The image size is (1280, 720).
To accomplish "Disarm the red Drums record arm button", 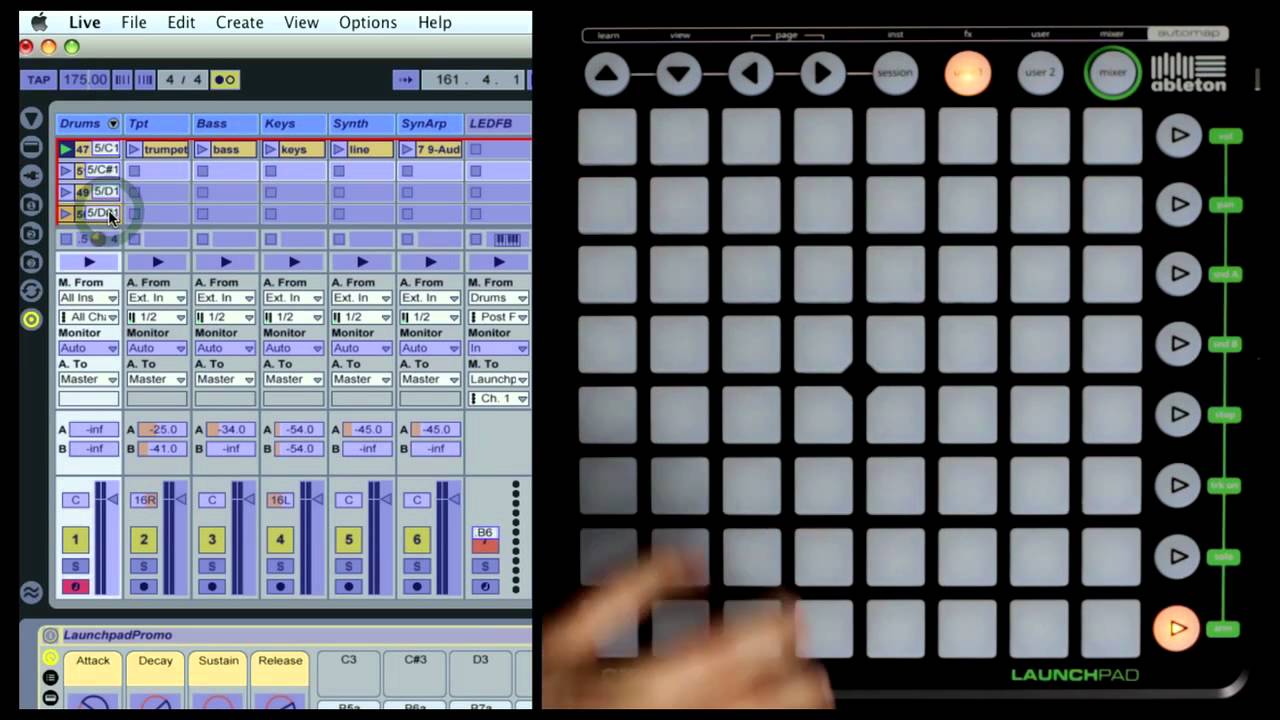I will [75, 587].
